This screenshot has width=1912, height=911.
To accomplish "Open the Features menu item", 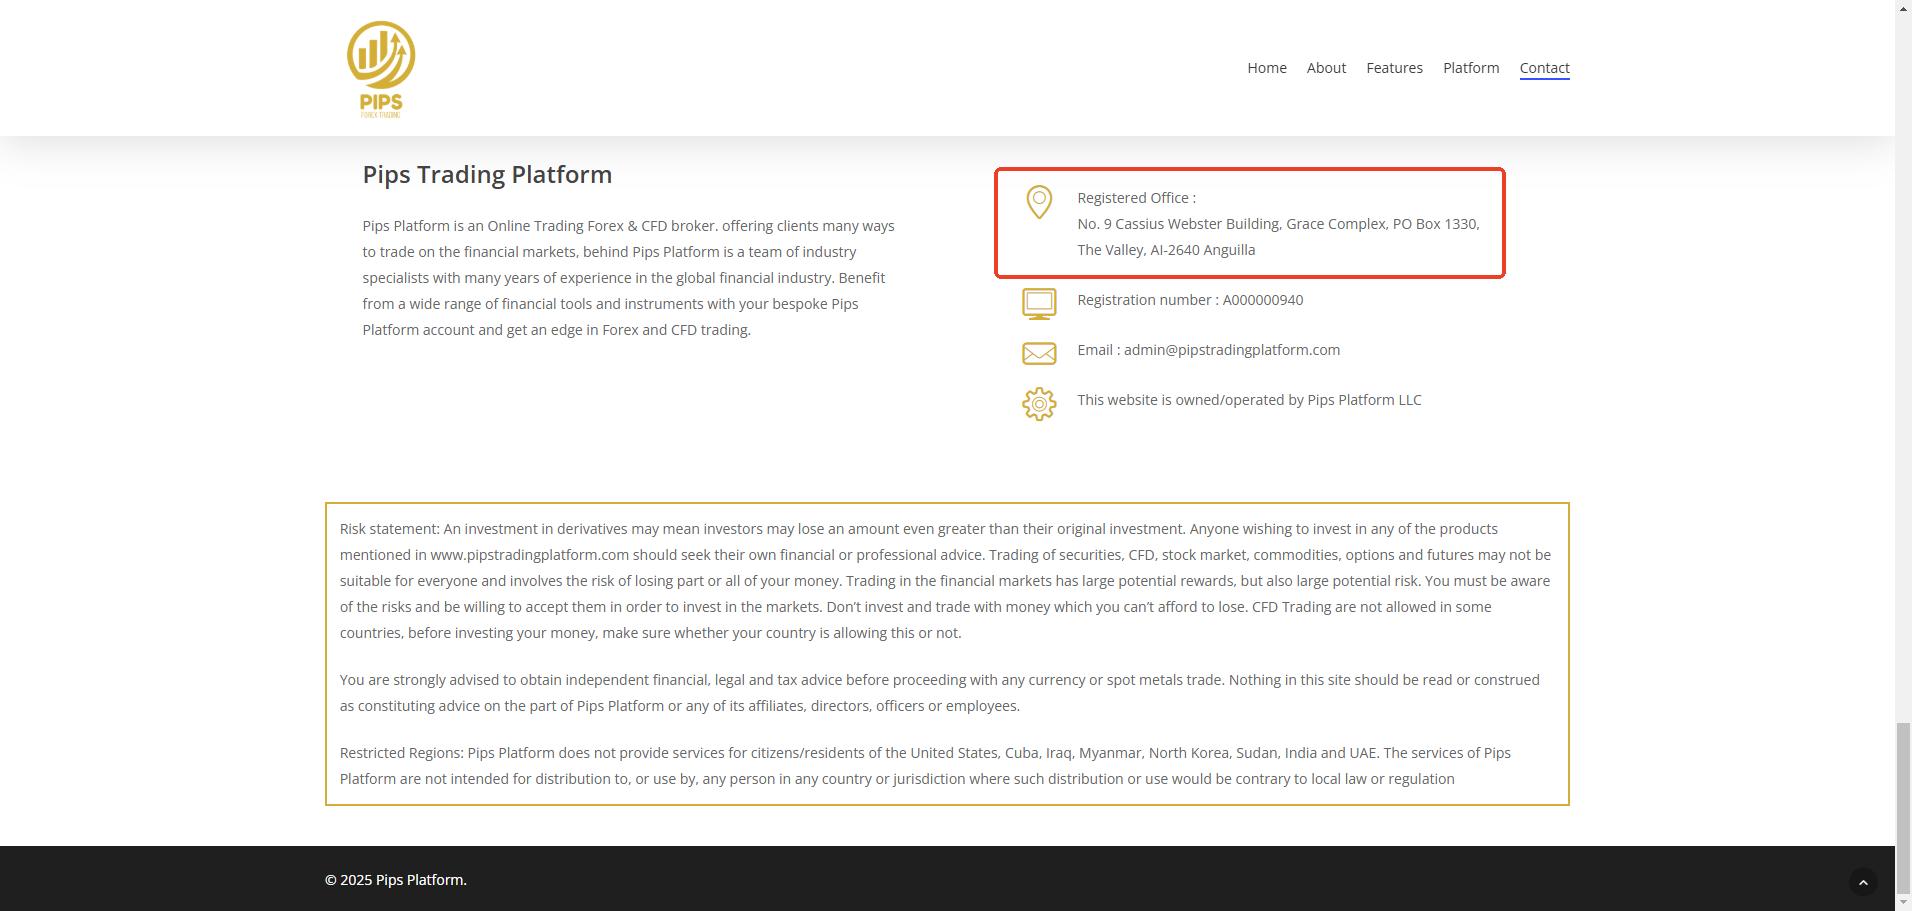I will [x=1394, y=68].
